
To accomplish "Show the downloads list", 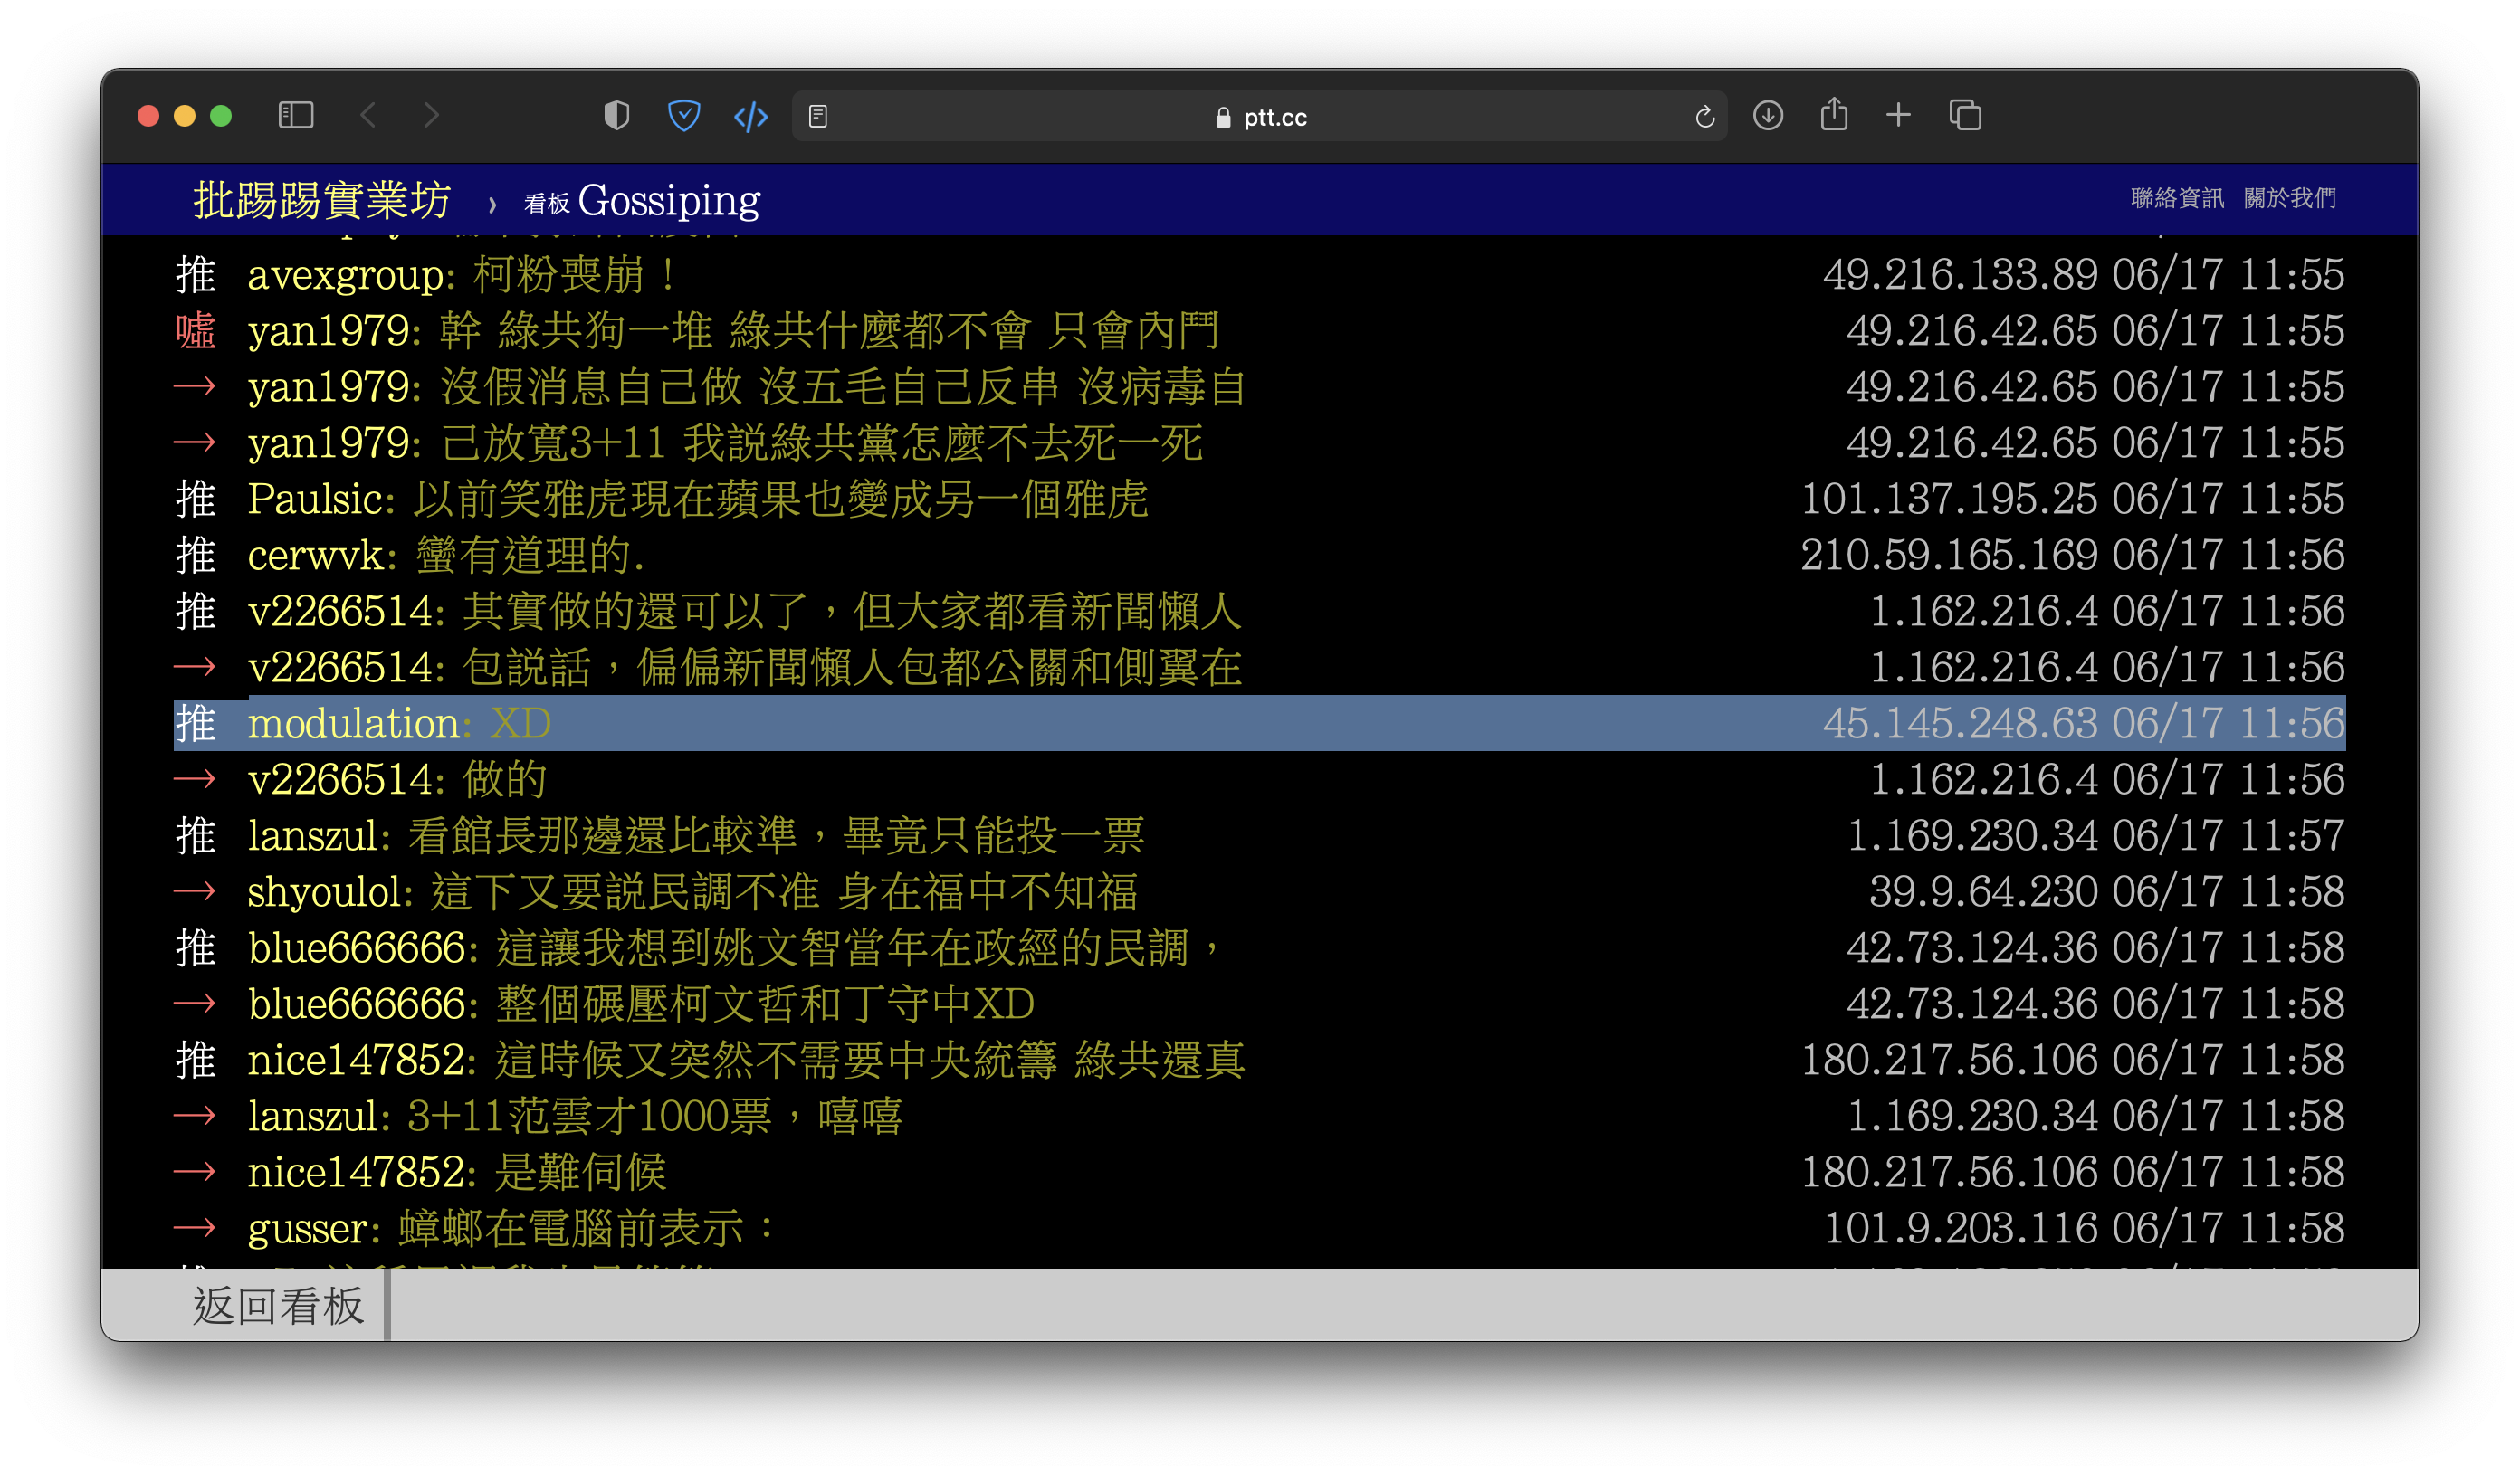I will [1767, 116].
